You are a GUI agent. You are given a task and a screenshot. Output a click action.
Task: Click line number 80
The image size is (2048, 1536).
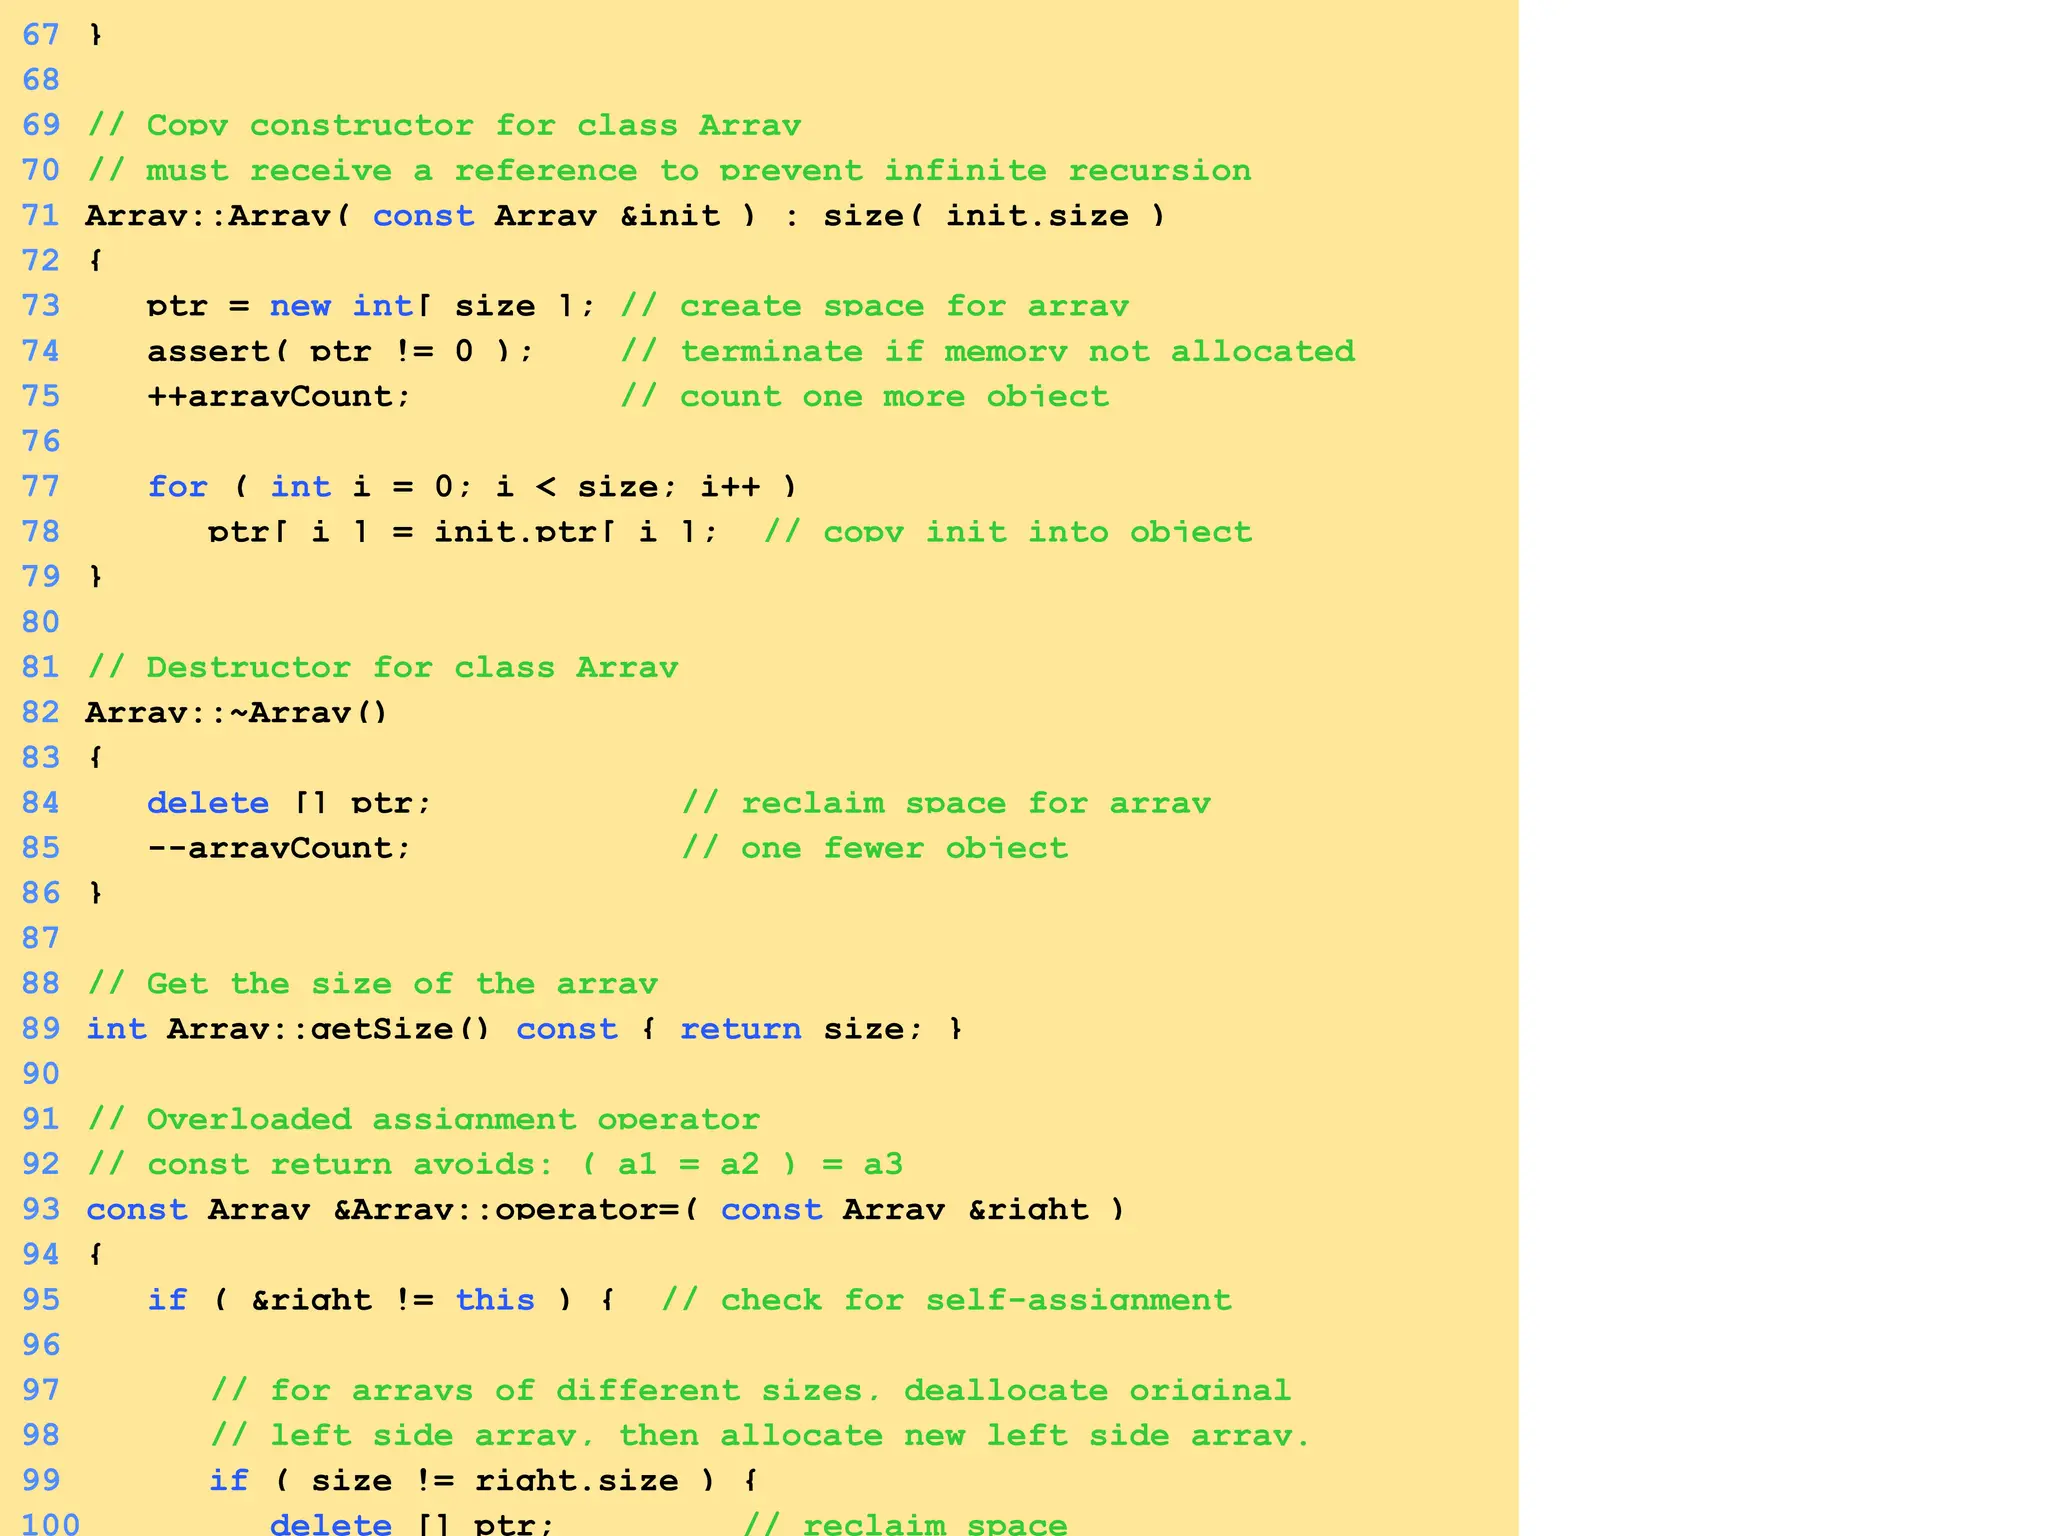tap(41, 622)
